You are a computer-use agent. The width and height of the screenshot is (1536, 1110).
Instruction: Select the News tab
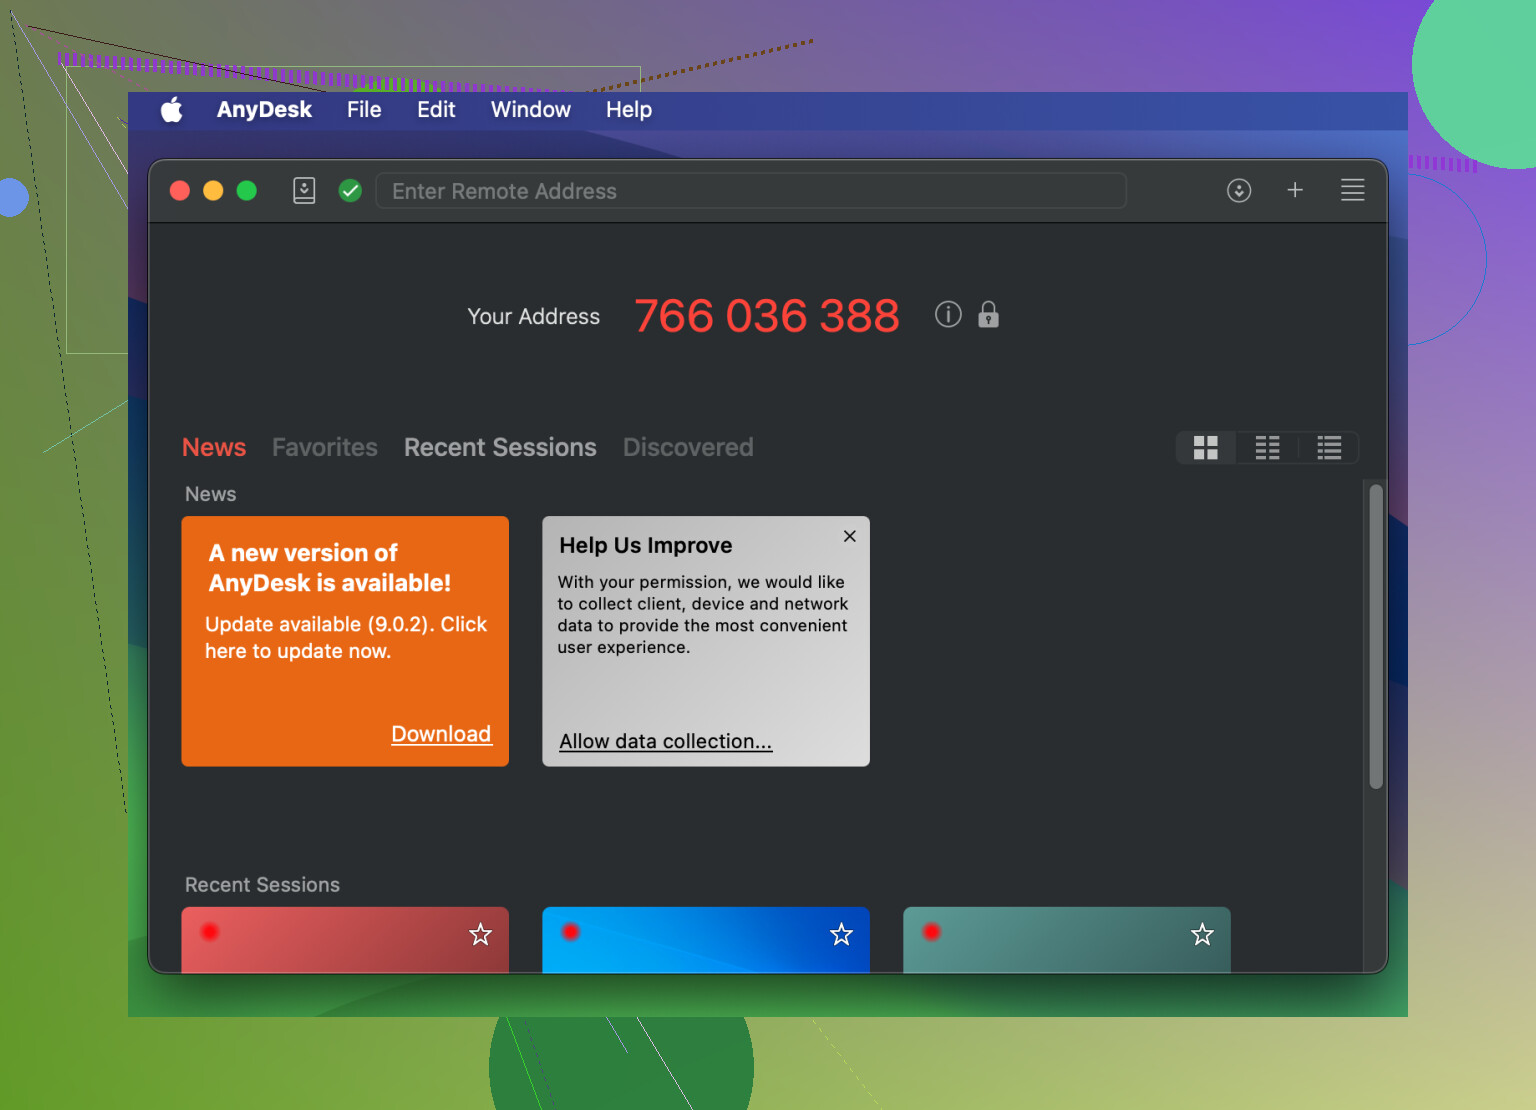click(214, 447)
